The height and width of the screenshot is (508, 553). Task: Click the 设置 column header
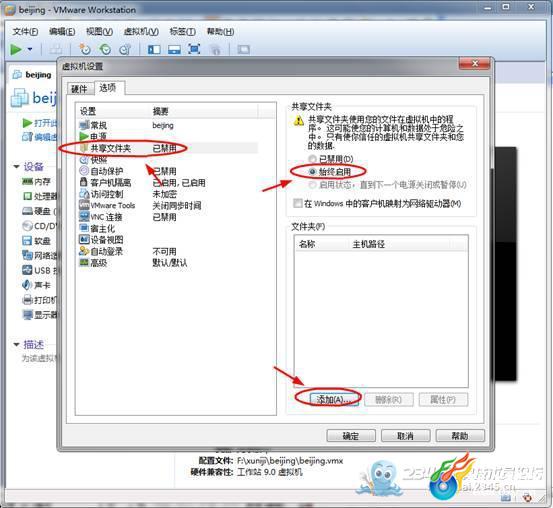tap(113, 111)
